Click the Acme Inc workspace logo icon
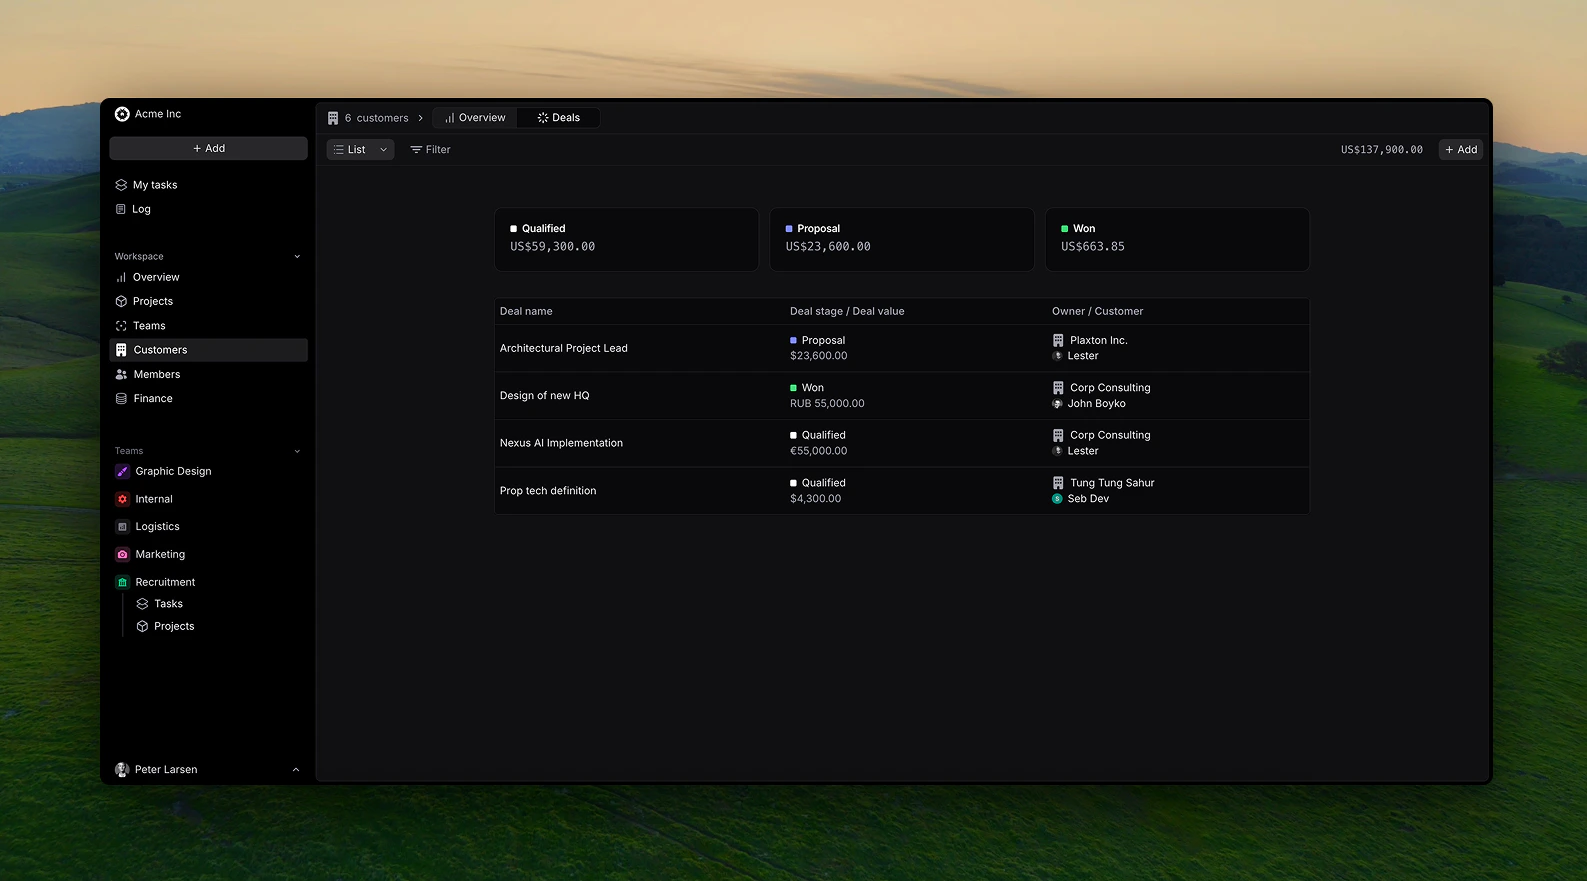 click(122, 114)
